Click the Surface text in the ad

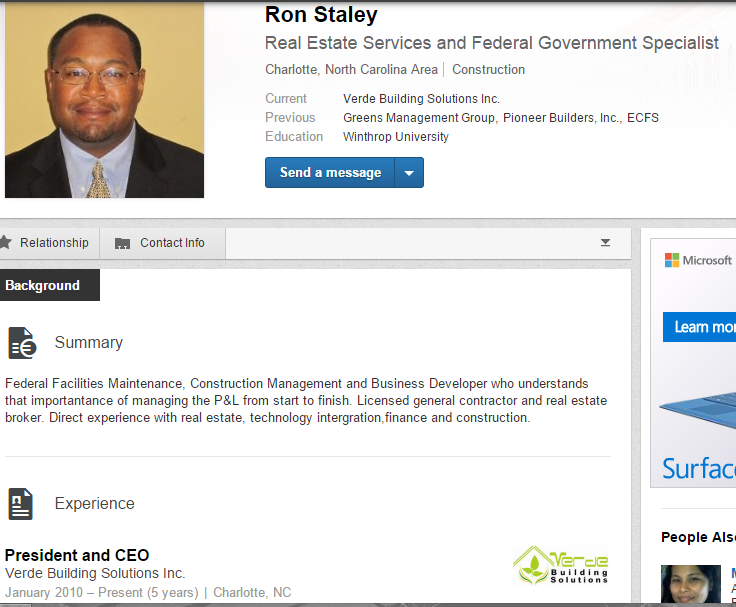tap(699, 469)
